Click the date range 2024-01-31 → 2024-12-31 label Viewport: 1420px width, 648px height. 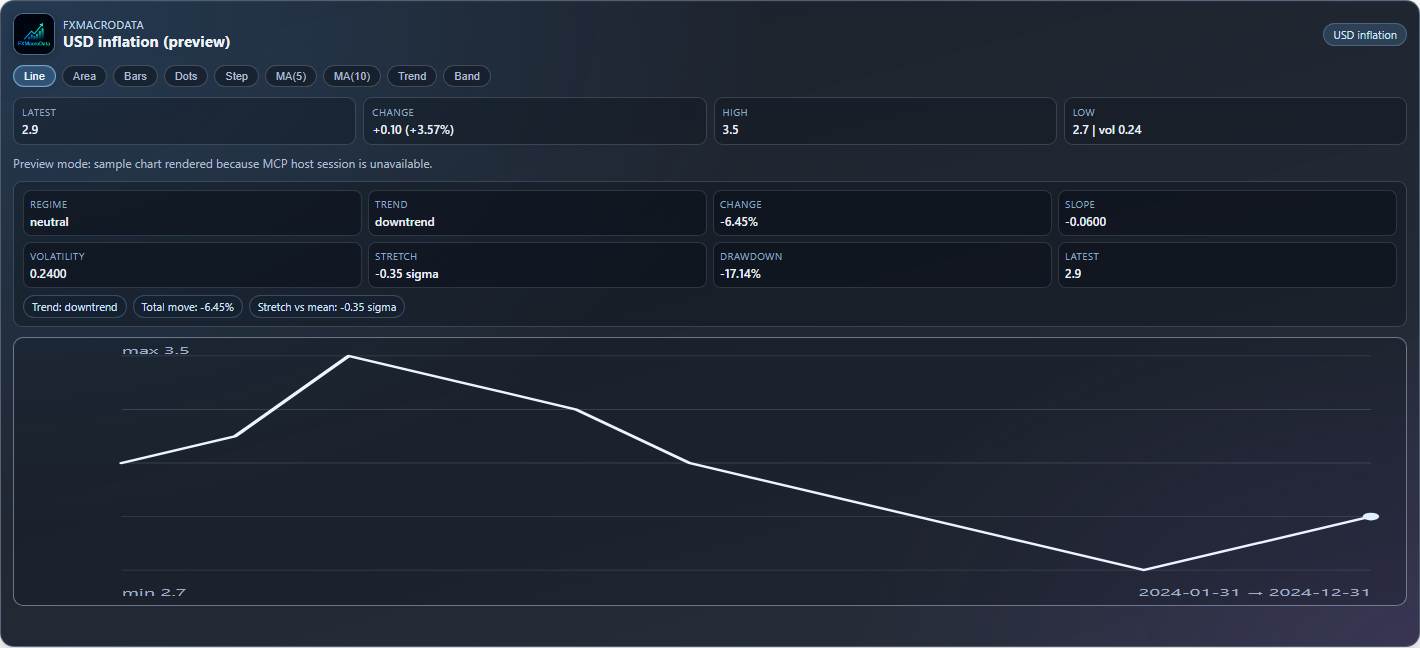[x=1254, y=593]
